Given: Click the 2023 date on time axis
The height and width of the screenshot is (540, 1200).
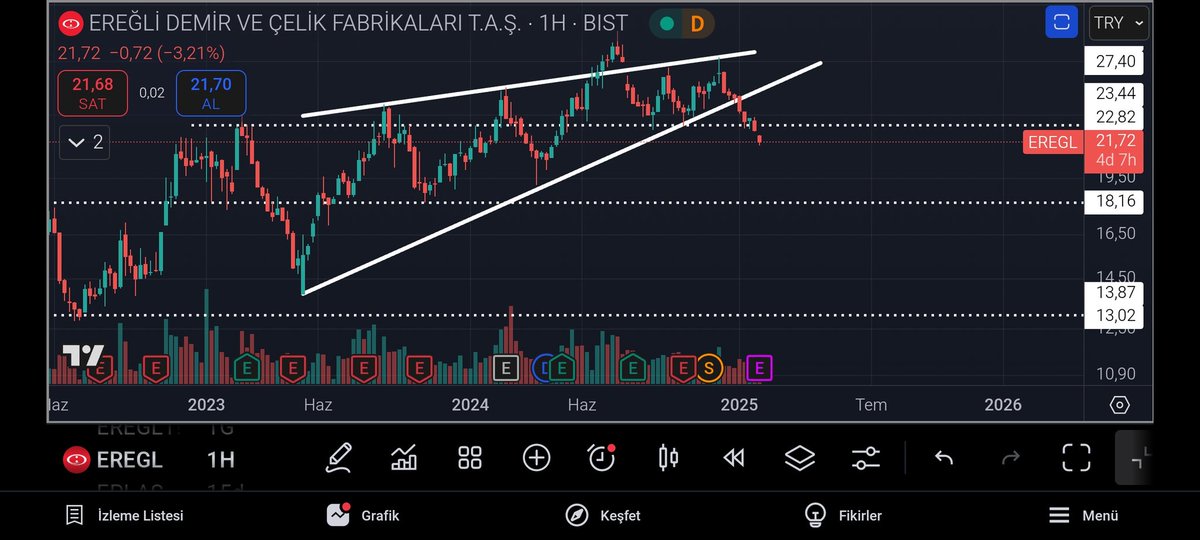Looking at the screenshot, I should click(x=206, y=404).
